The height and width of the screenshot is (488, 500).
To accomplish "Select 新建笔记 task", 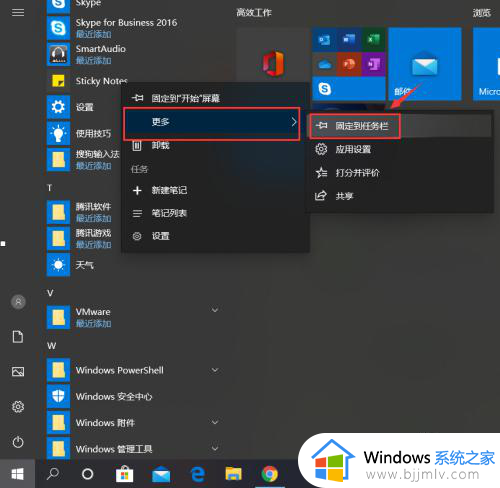I will tap(215, 191).
